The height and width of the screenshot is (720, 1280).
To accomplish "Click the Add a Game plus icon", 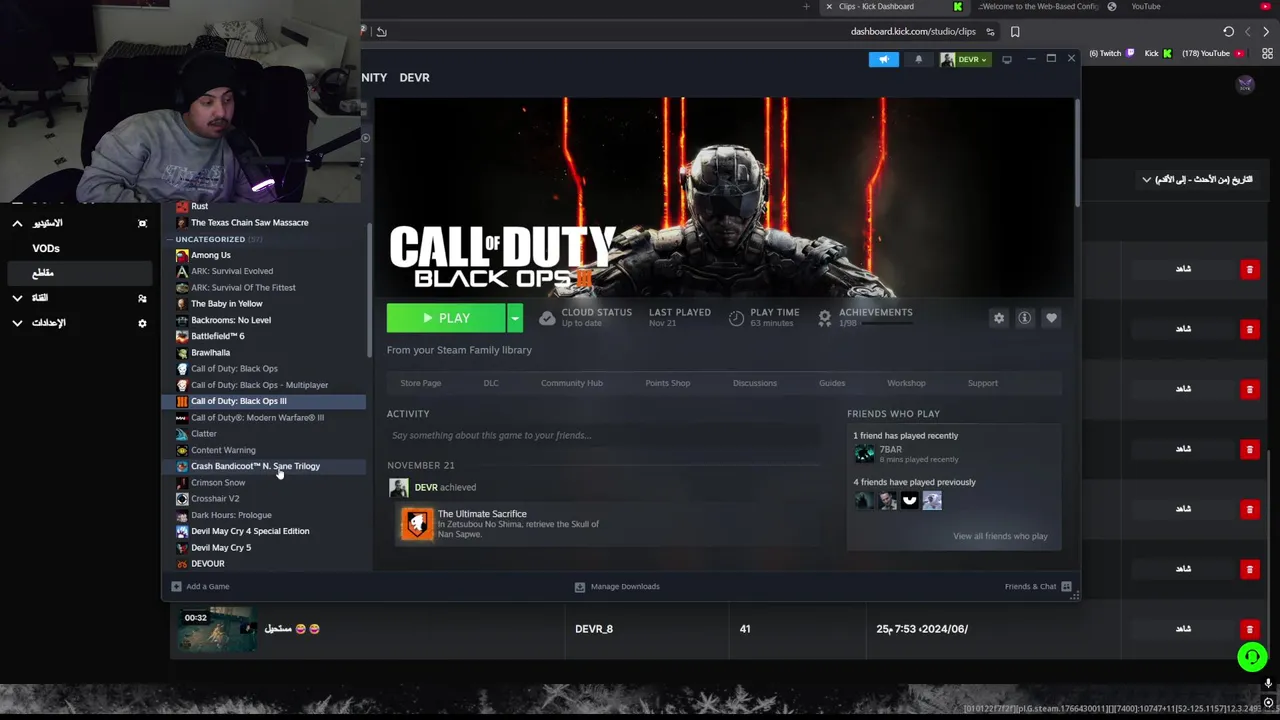I will [176, 587].
